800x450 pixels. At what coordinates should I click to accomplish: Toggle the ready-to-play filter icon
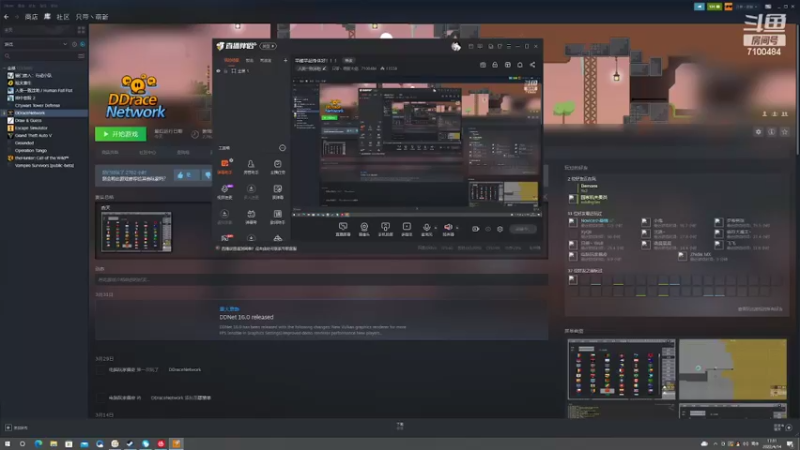[82, 44]
